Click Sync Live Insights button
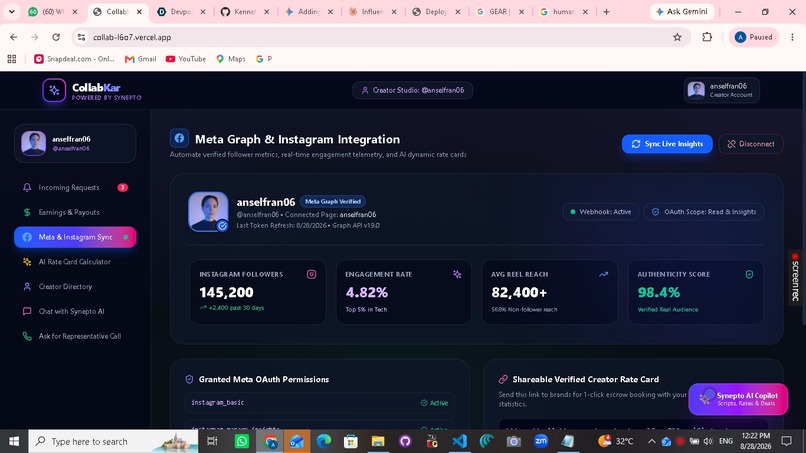 pyautogui.click(x=667, y=144)
